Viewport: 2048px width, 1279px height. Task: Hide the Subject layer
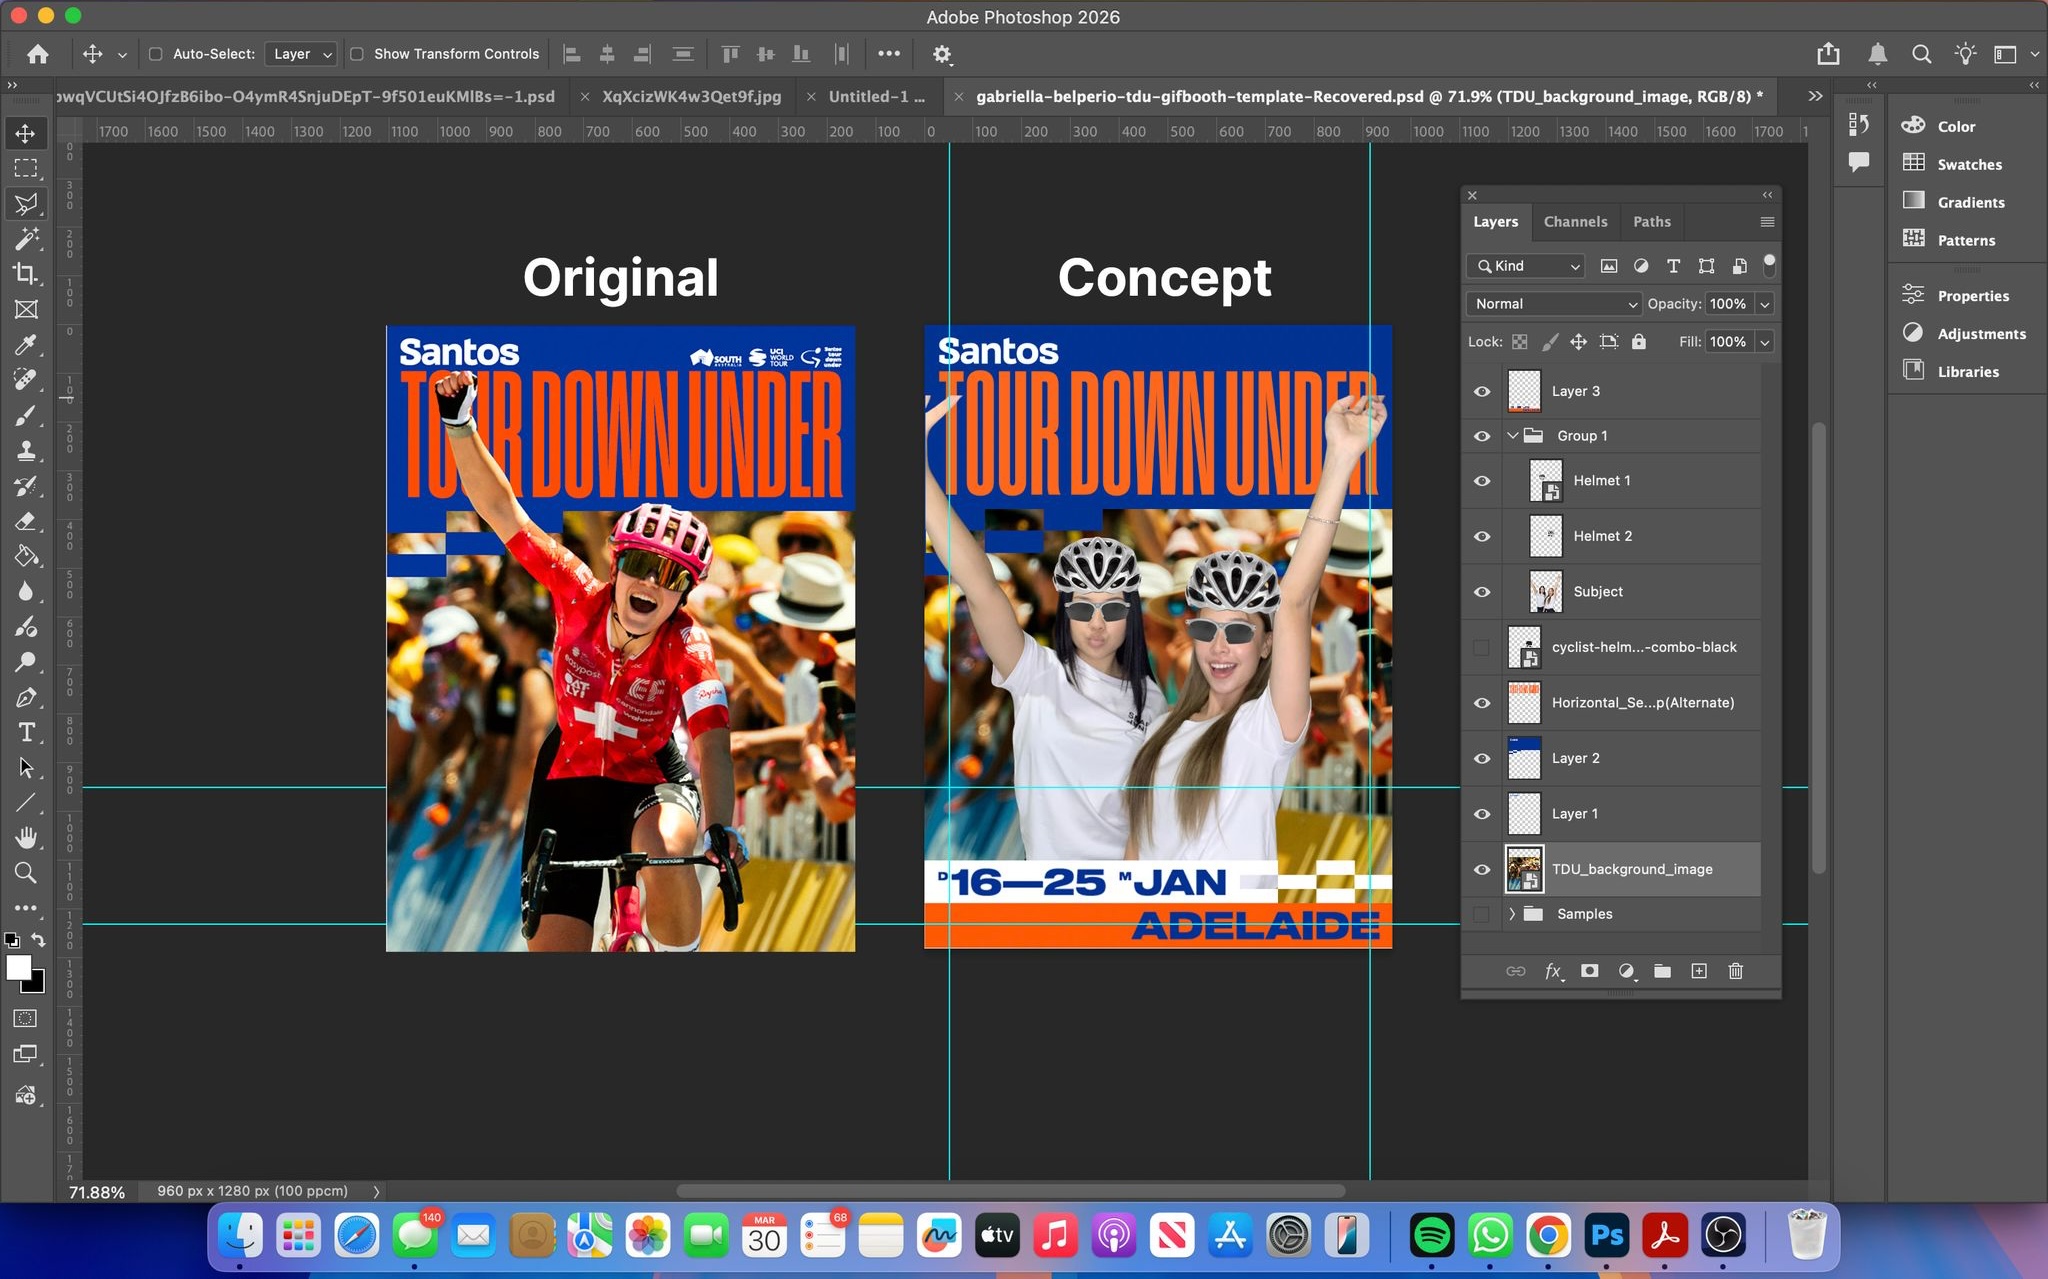(1482, 592)
